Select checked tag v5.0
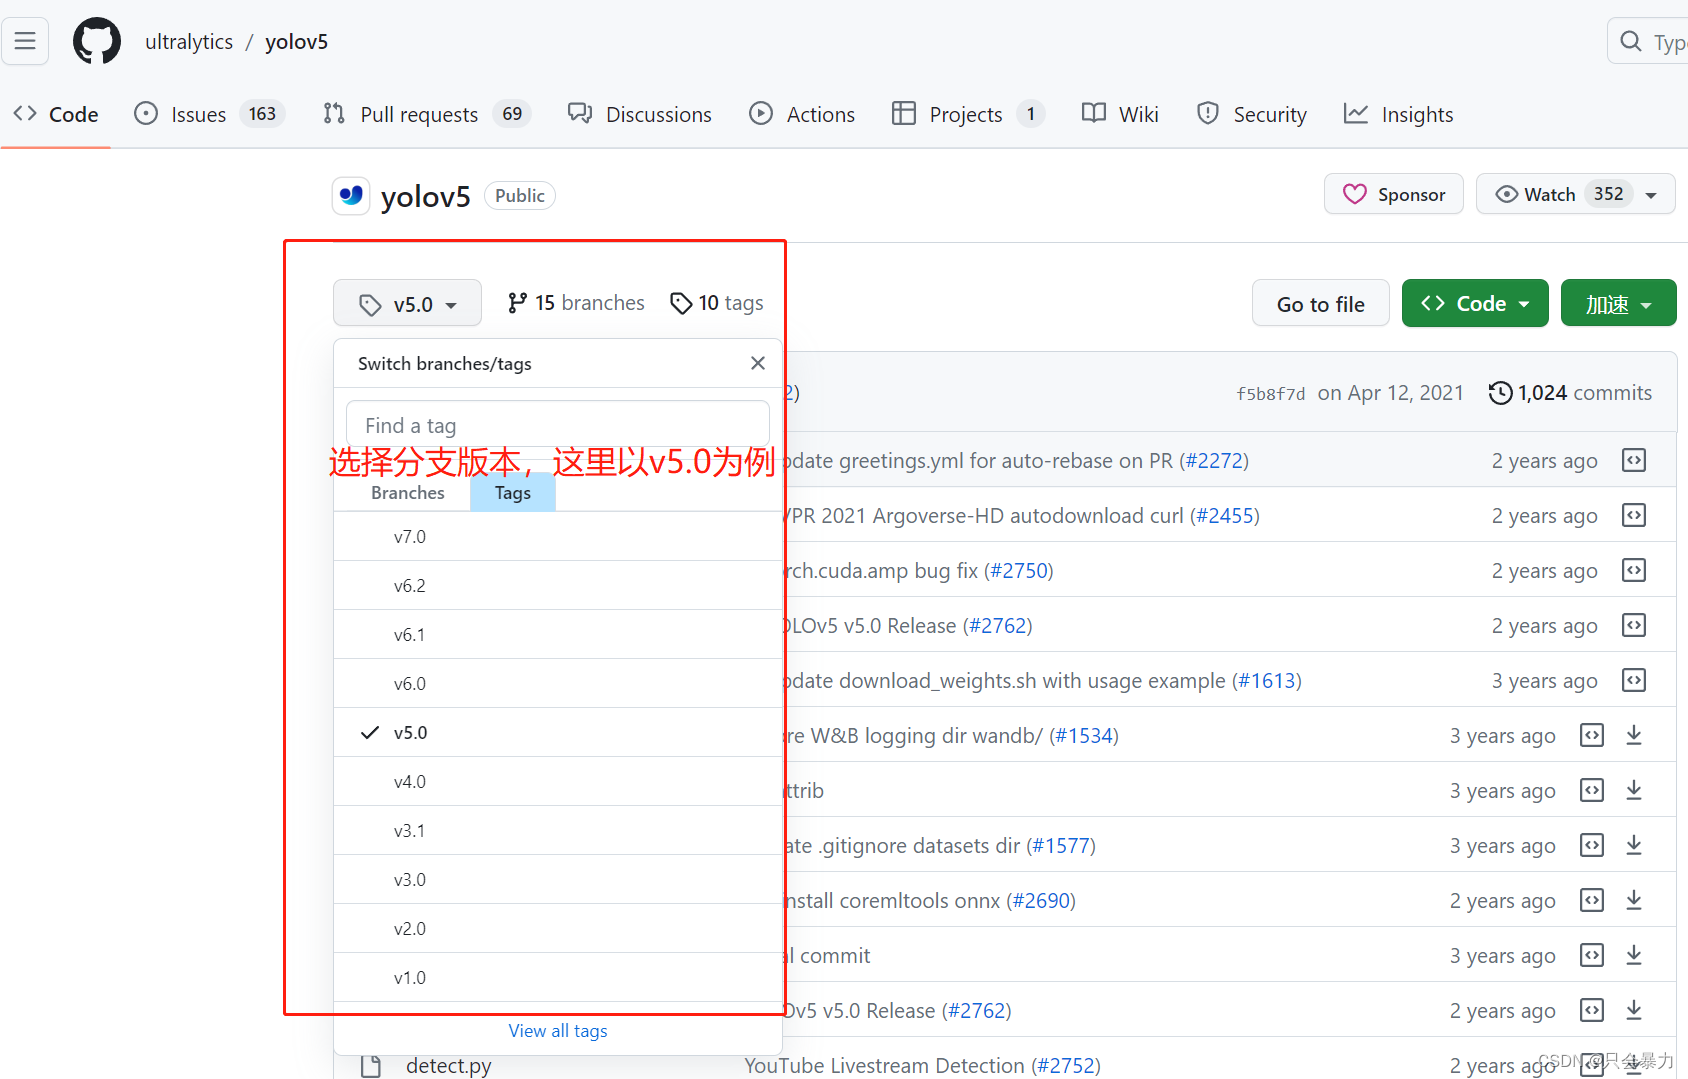1688x1079 pixels. click(x=558, y=733)
